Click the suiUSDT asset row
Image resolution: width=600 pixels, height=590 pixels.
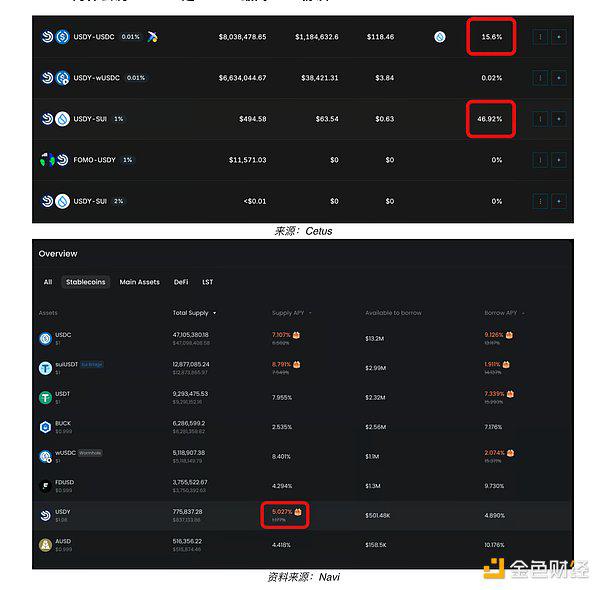(x=303, y=368)
